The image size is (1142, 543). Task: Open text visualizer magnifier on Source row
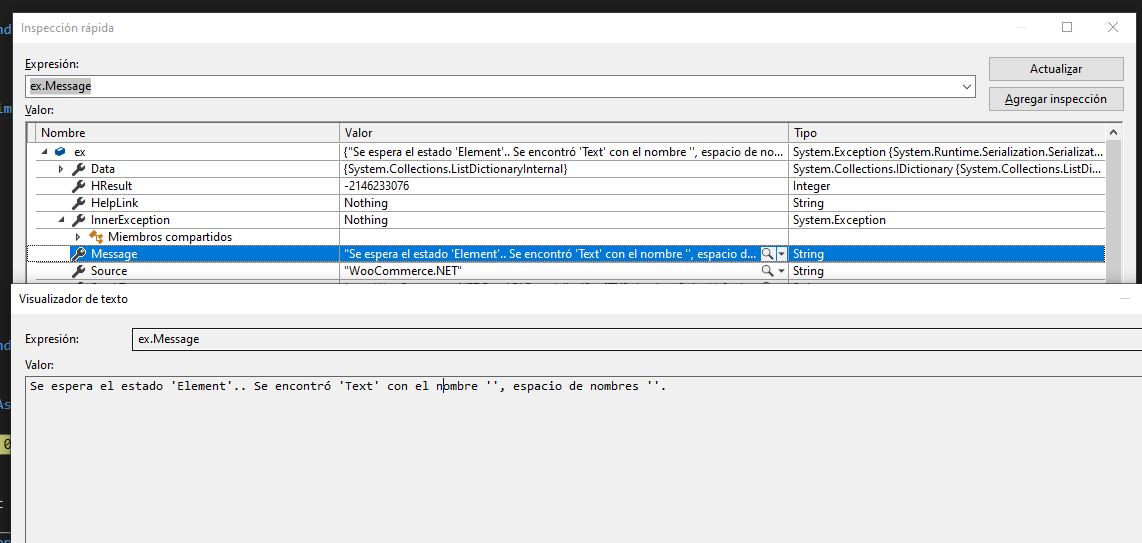767,271
